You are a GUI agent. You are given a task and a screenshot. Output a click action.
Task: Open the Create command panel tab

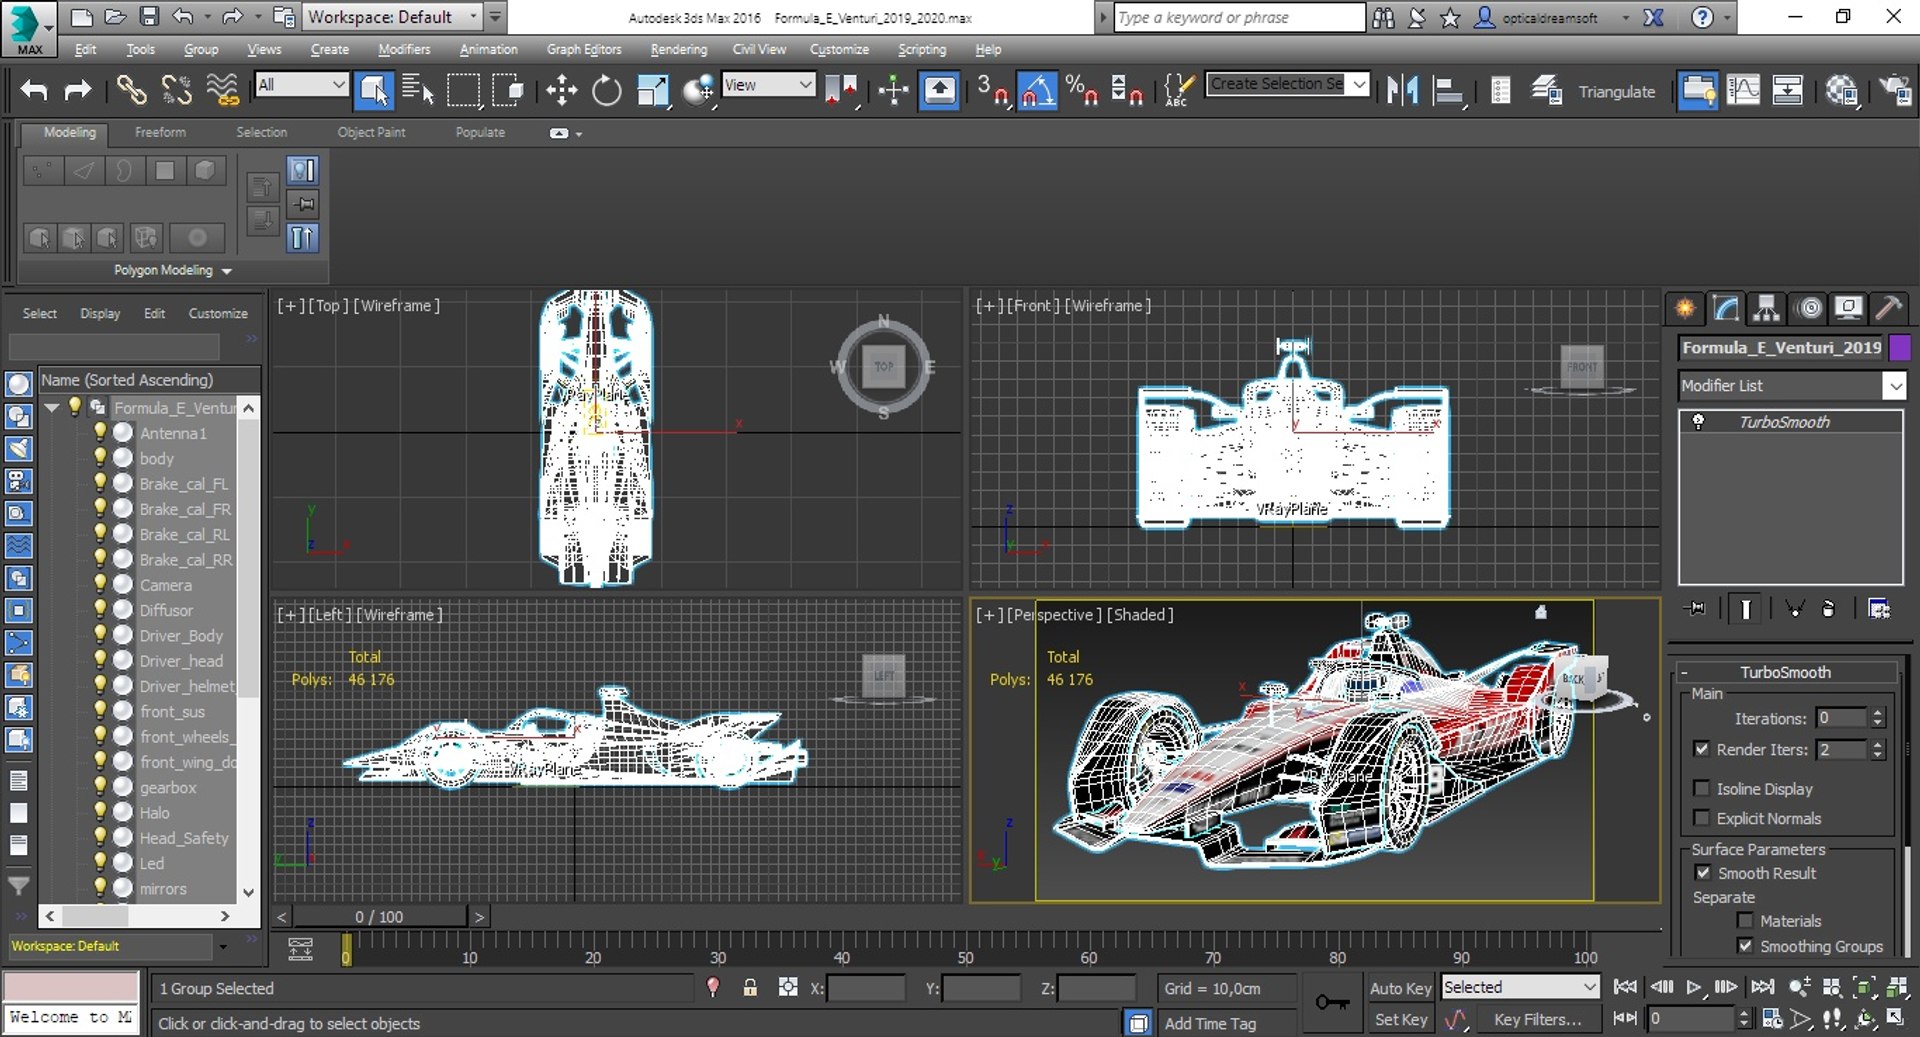pos(1685,308)
